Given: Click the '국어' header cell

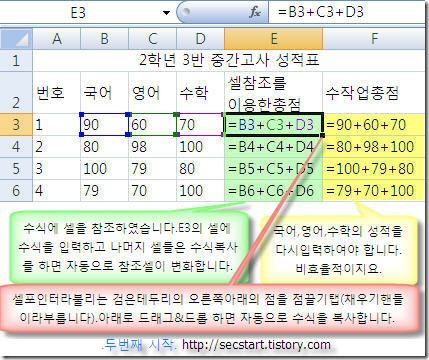Looking at the screenshot, I should click(x=104, y=92).
